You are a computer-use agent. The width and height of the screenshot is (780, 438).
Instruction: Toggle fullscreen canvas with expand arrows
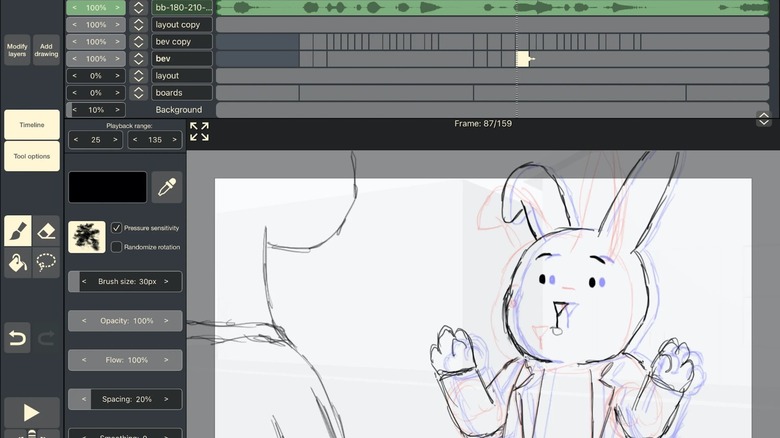[x=199, y=131]
